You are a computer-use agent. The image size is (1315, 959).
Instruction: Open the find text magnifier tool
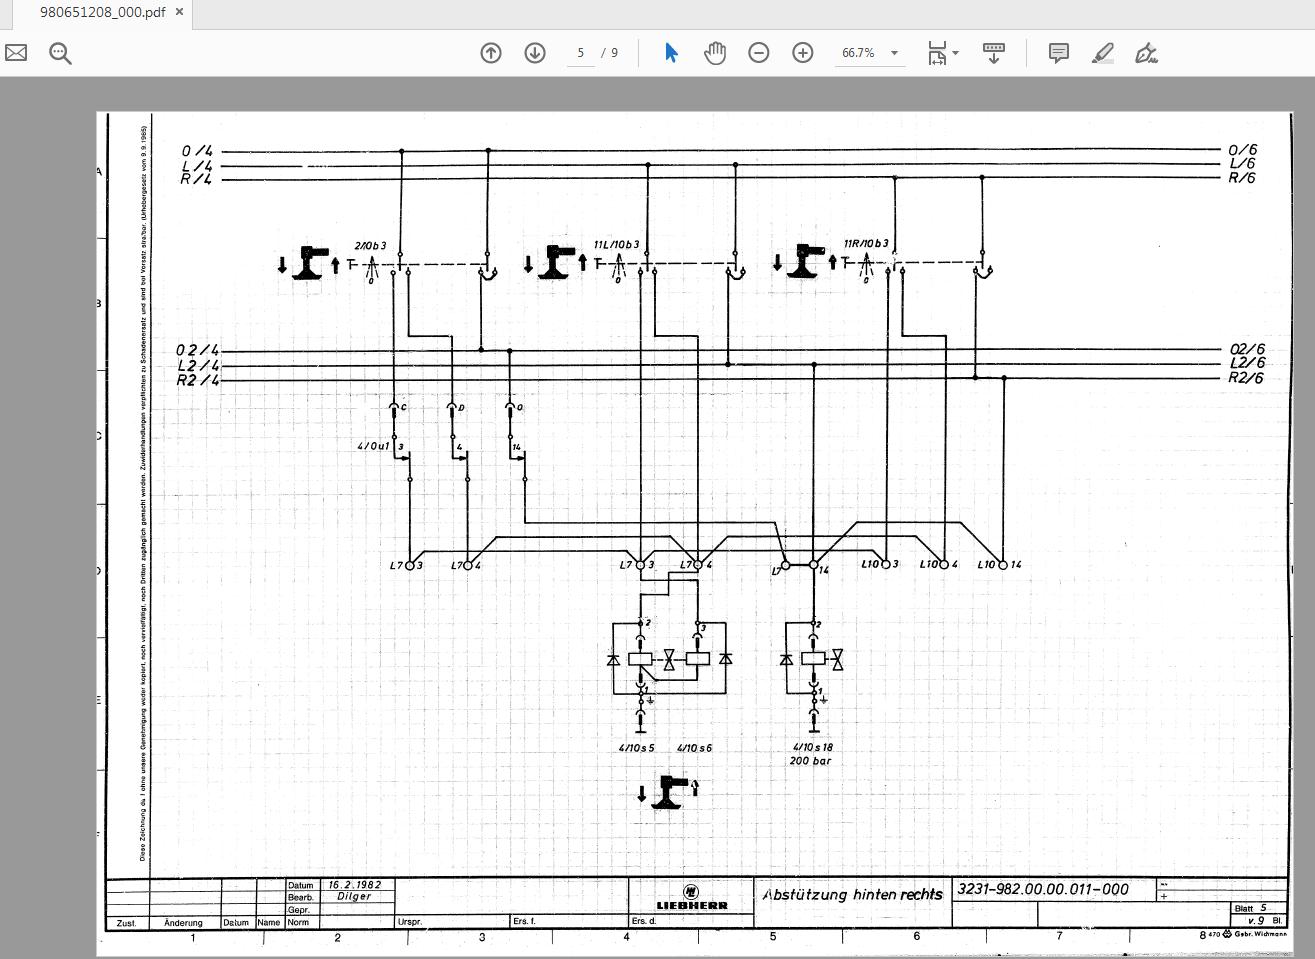60,53
